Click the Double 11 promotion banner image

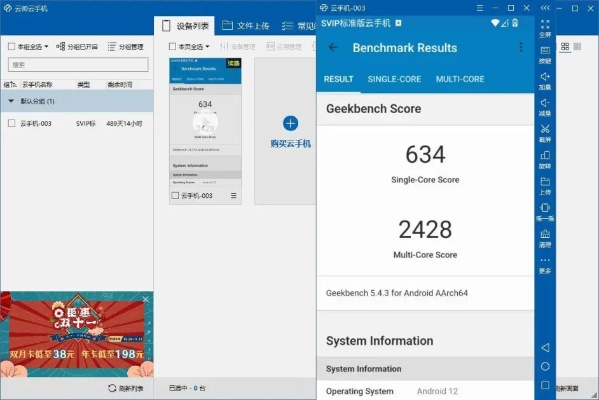click(77, 334)
